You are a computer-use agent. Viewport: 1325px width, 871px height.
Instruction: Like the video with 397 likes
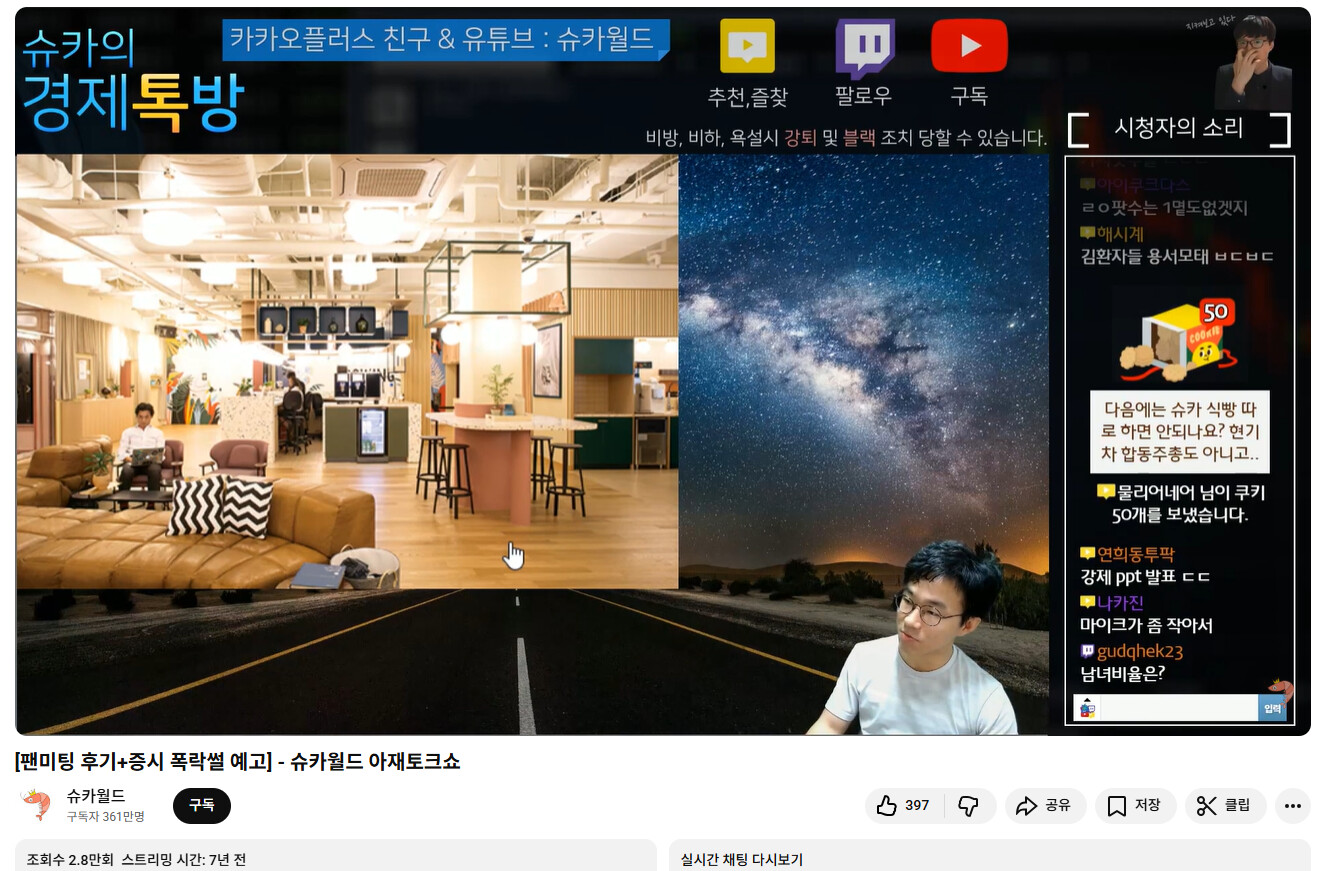click(x=904, y=805)
